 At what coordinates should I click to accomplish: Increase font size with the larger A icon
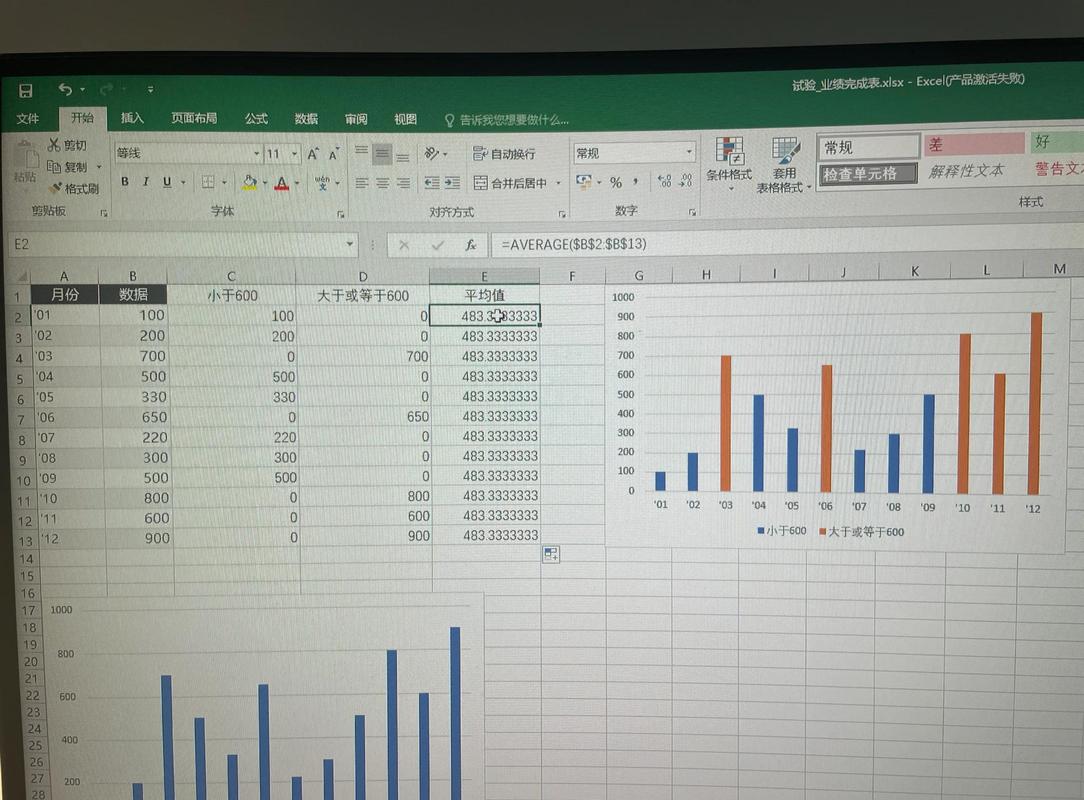coord(313,154)
